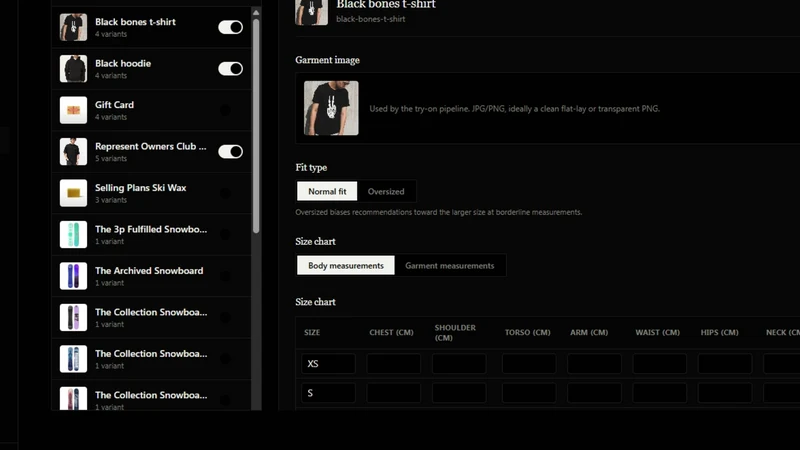This screenshot has height=450, width=800.
Task: Click arm field for XS row
Action: (594, 364)
